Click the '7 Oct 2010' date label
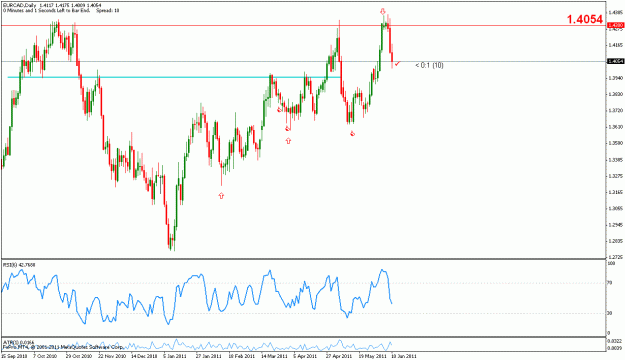The width and height of the screenshot is (625, 360). (x=45, y=356)
